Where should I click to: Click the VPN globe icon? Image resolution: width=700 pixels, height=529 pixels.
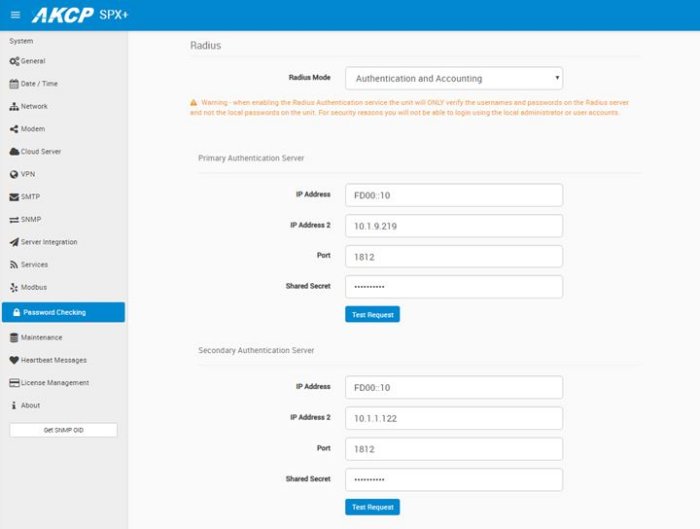point(13,174)
